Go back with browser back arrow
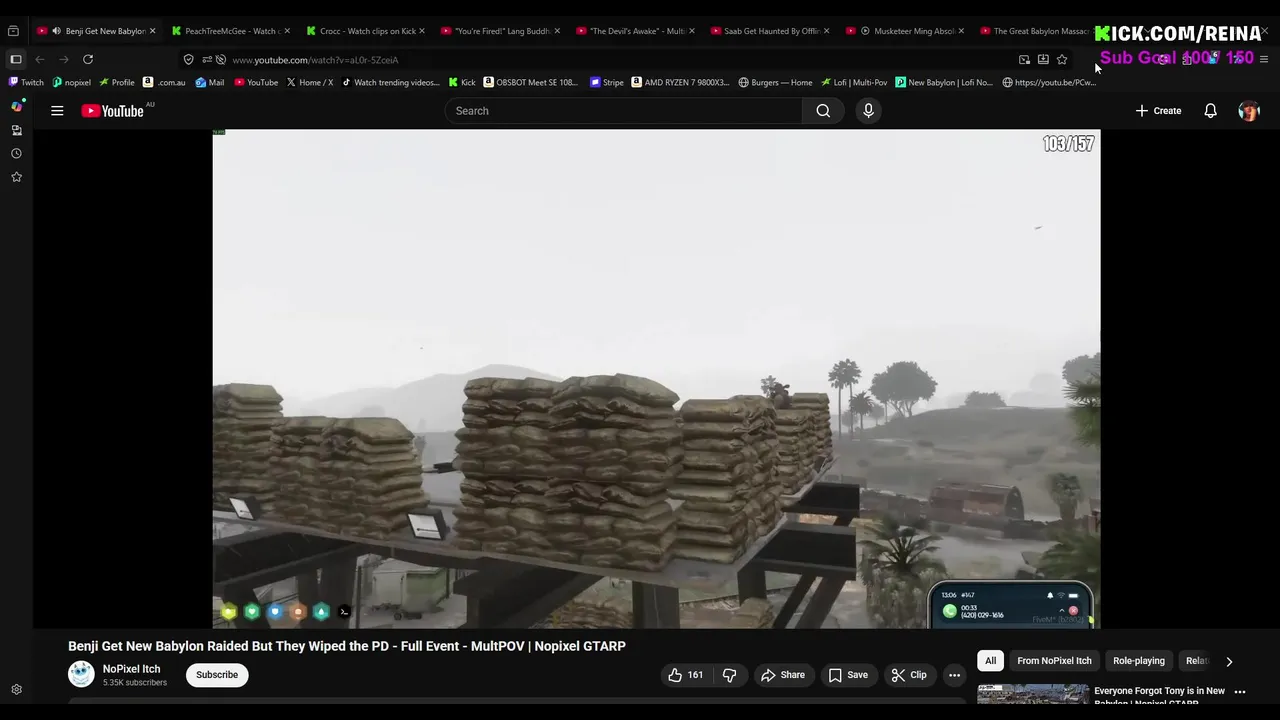The image size is (1280, 720). pyautogui.click(x=40, y=60)
